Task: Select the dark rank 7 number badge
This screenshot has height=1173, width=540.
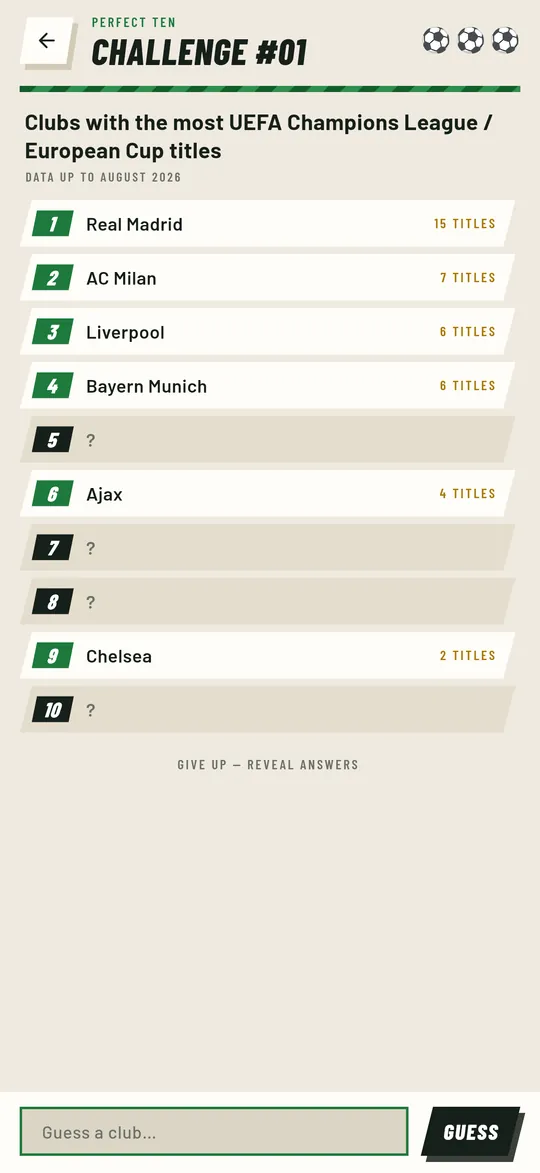Action: pyautogui.click(x=52, y=548)
